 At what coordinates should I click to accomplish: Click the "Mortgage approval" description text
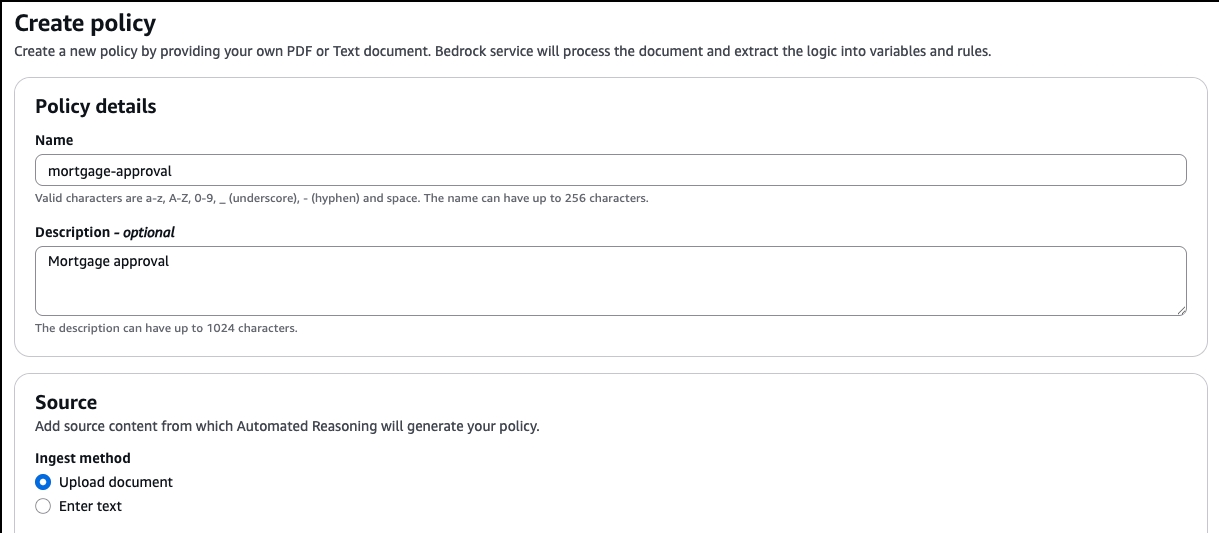[x=109, y=261]
